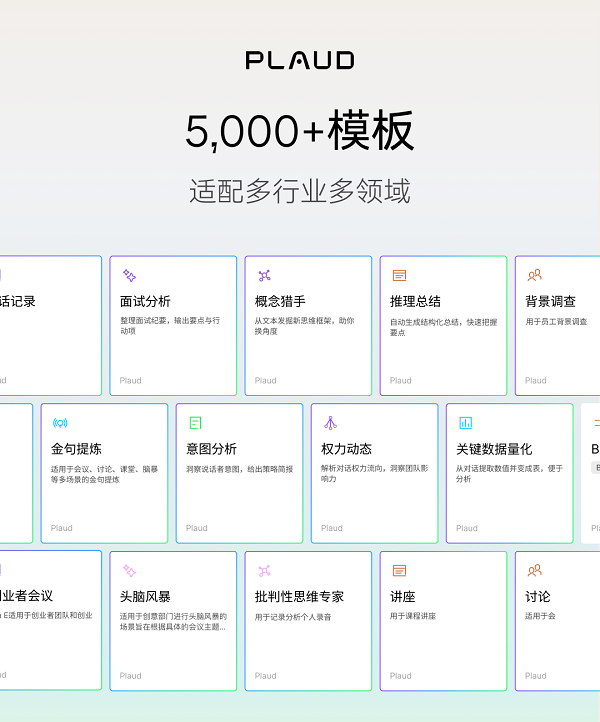Click Plaud author label on 头脑风暴 card
This screenshot has width=600, height=722.
[130, 675]
